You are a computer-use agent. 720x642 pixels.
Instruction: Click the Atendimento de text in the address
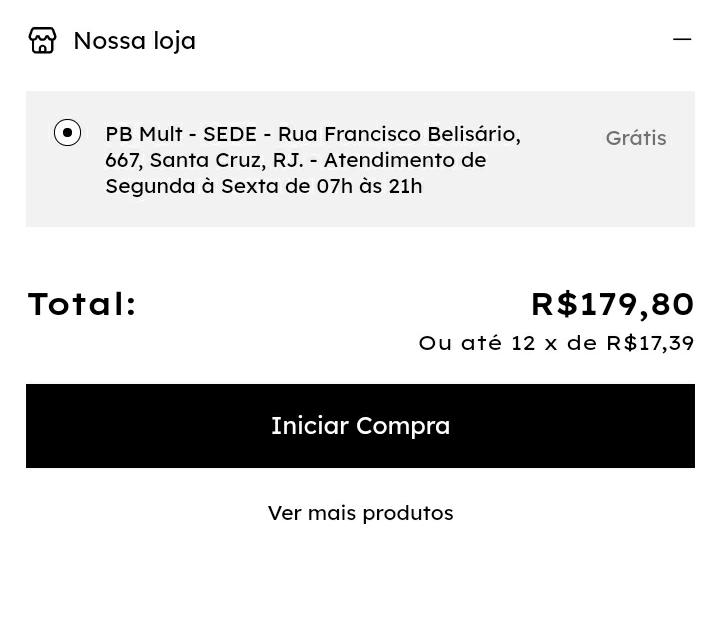pos(404,160)
